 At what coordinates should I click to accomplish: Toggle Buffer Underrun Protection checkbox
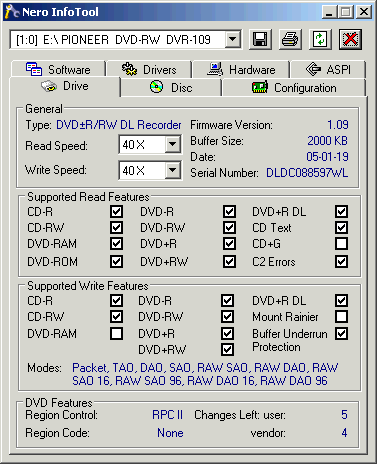pos(341,333)
